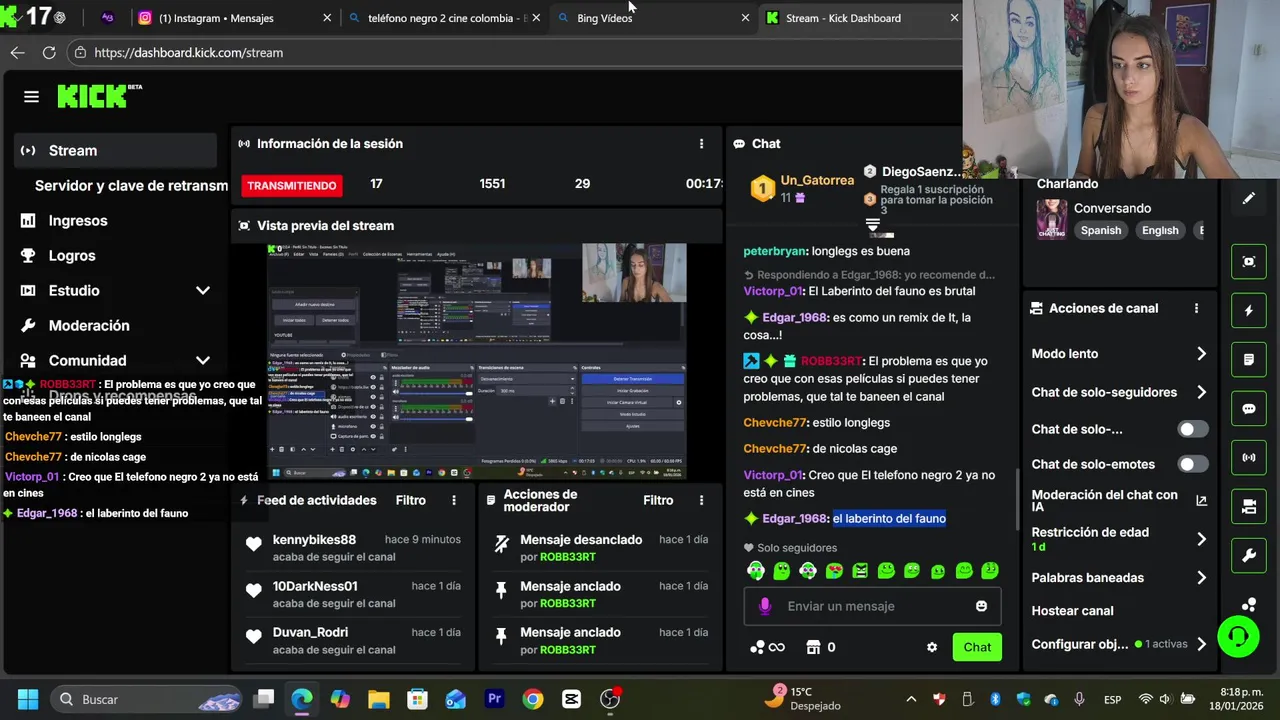Screen dimensions: 1280x720
Task: Open the Filtro for Feed de actividades
Action: pos(411,500)
